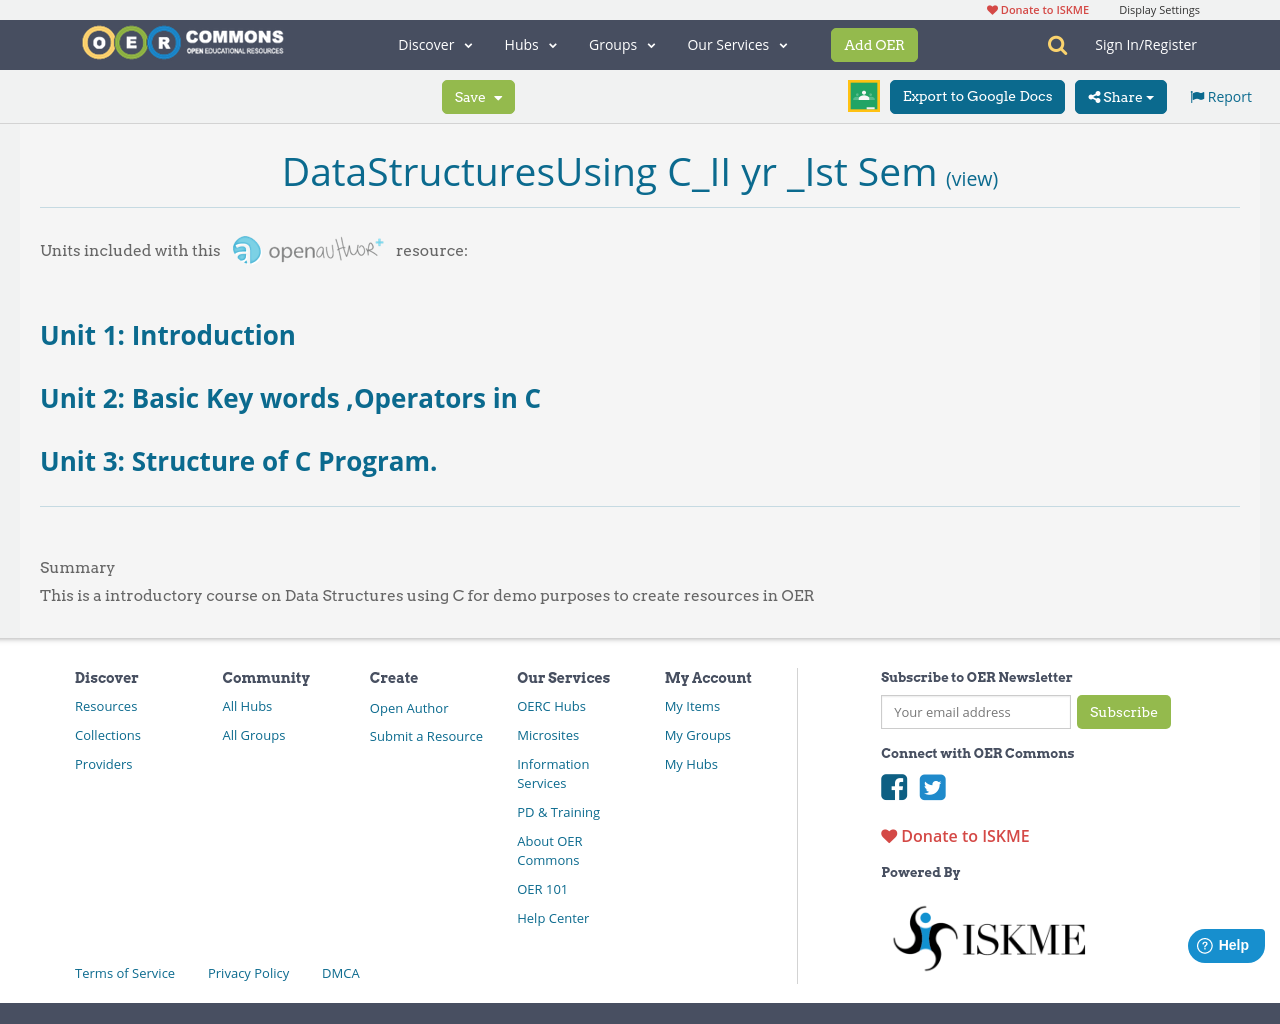The image size is (1280, 1024).
Task: Open OER 101 link
Action: (x=542, y=889)
